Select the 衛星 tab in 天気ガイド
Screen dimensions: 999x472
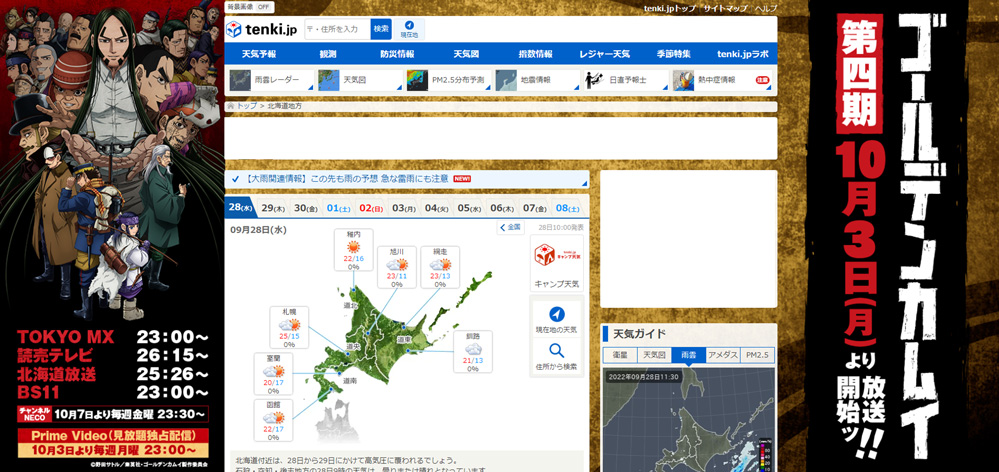620,355
